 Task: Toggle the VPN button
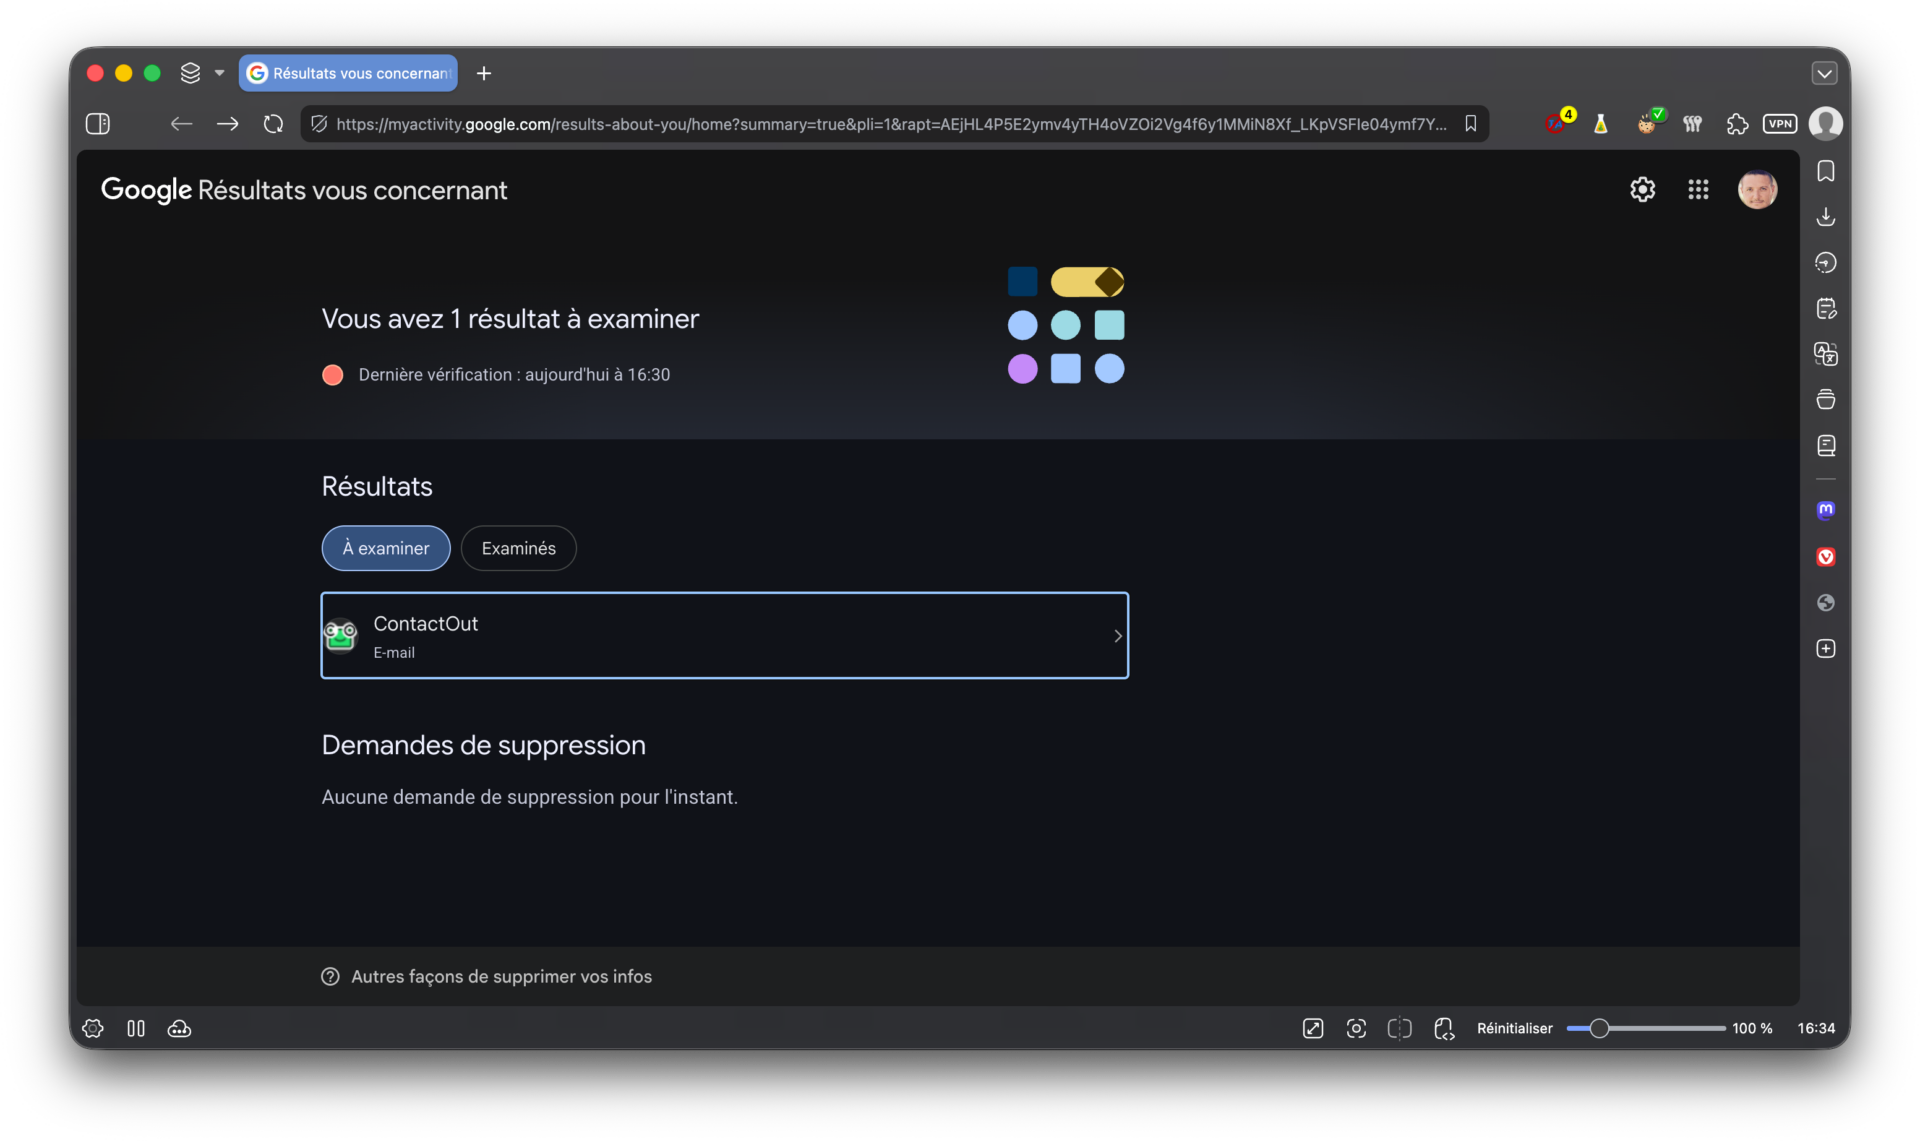[x=1780, y=124]
